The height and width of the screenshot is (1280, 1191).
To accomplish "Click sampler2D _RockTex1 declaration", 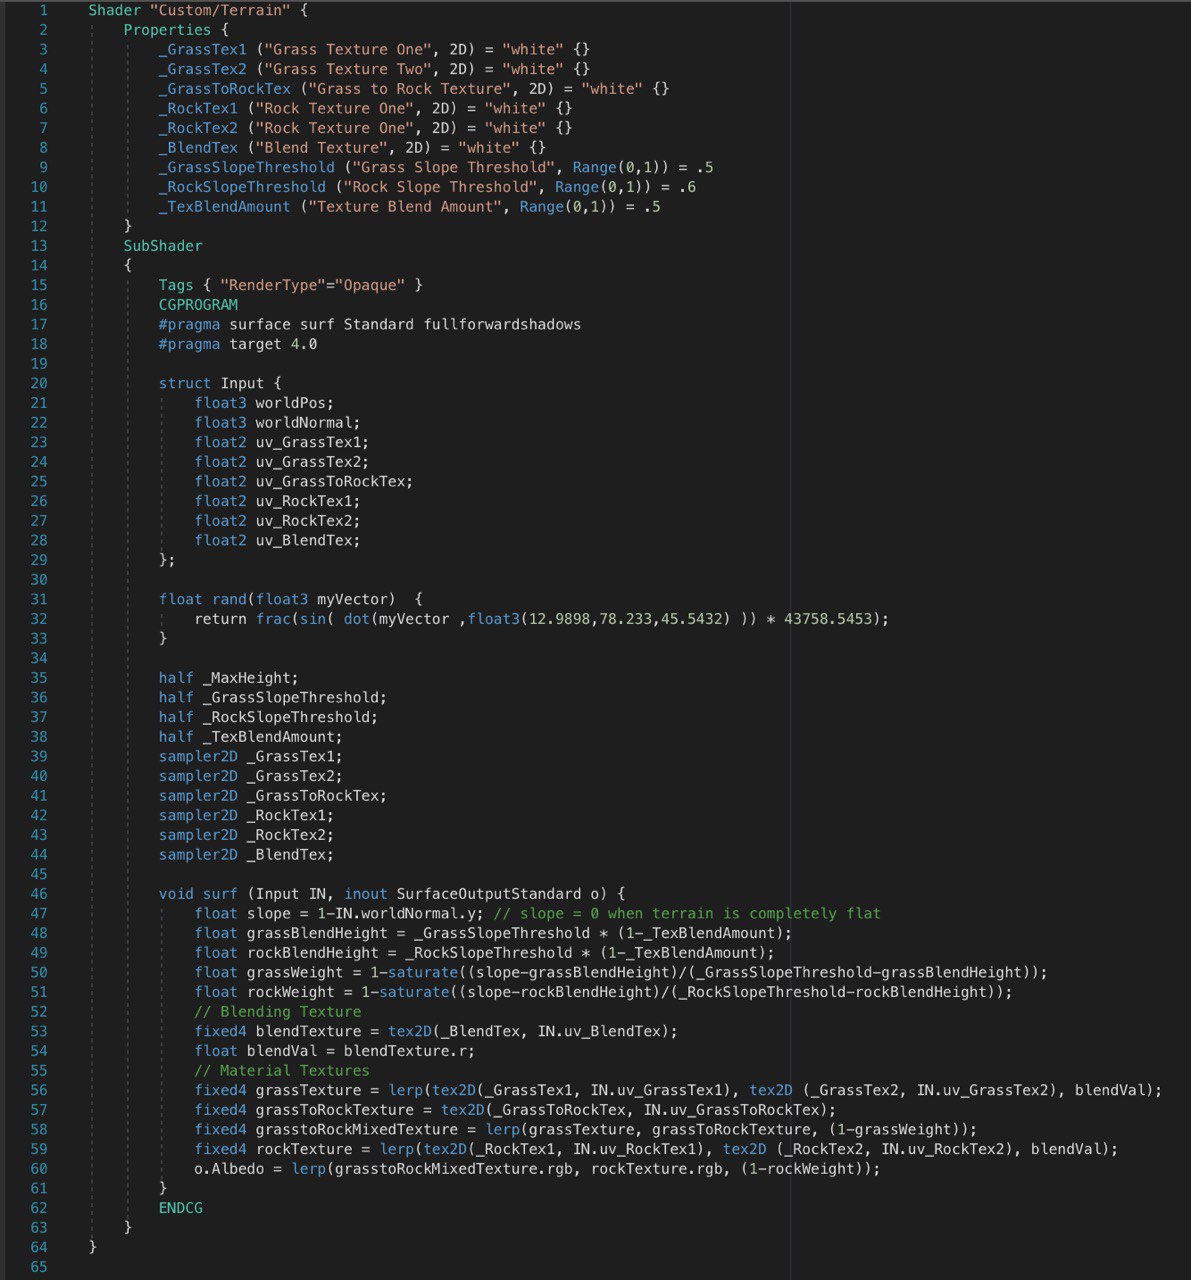I will [x=246, y=815].
